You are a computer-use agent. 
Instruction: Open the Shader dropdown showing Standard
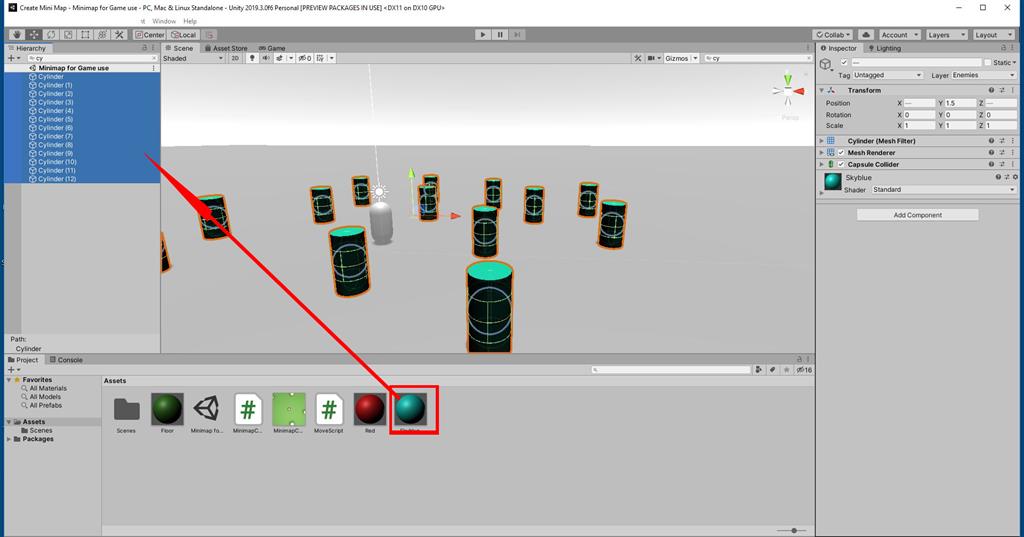[x=944, y=189]
